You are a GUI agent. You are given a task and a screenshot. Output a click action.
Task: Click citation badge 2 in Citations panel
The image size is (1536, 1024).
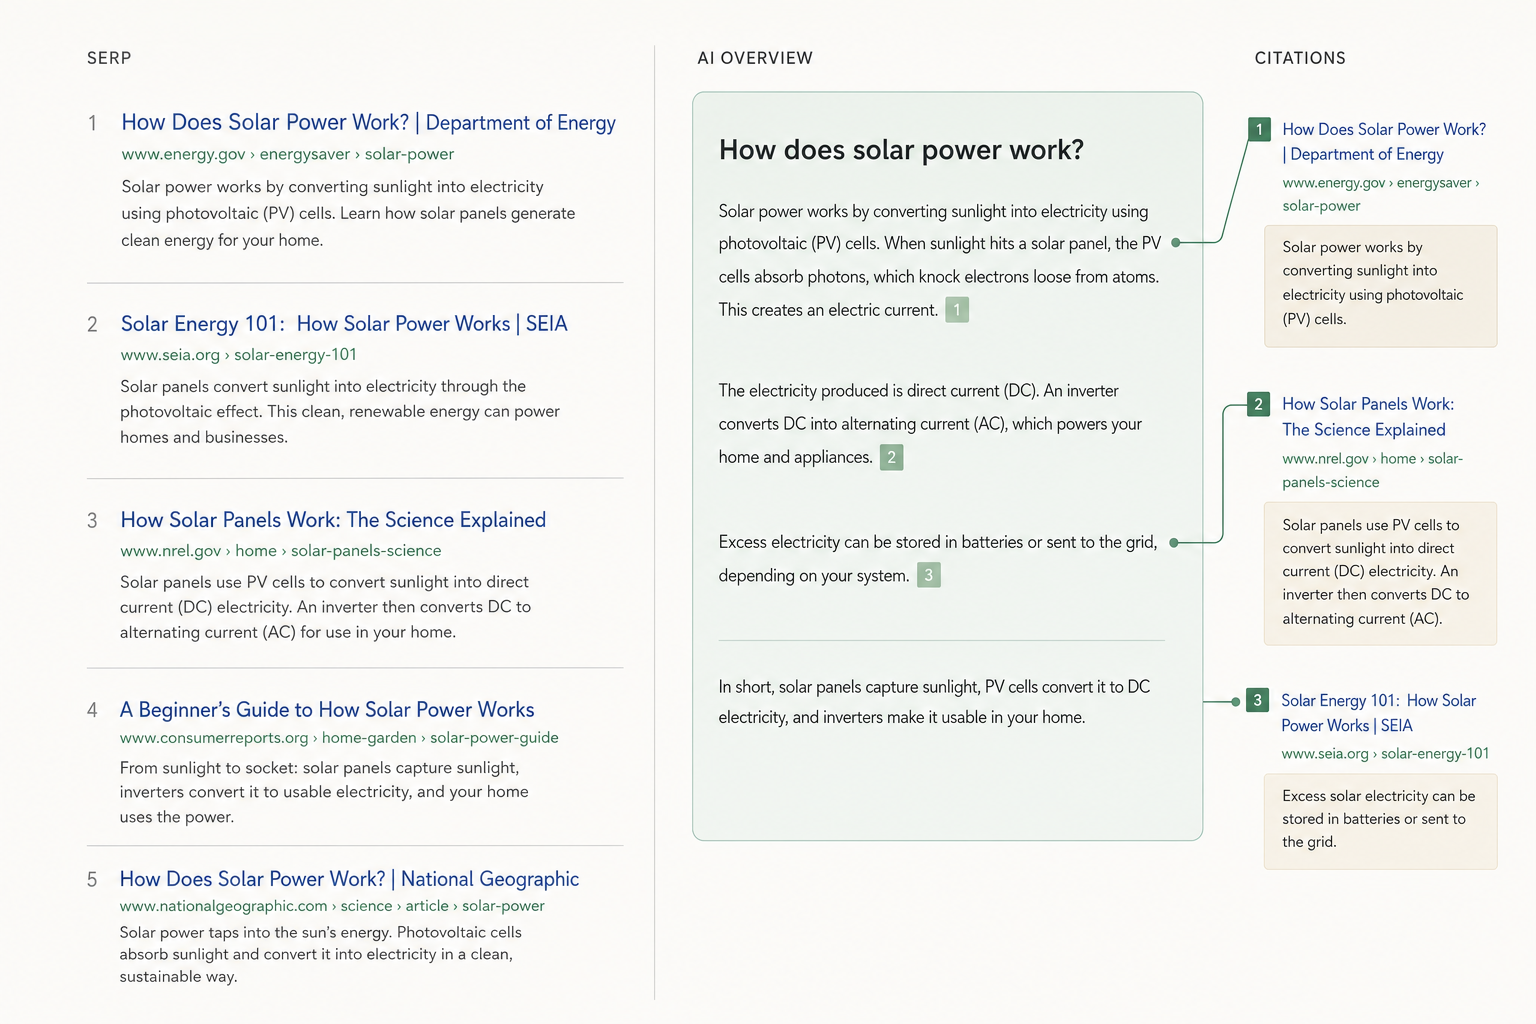tap(1259, 404)
